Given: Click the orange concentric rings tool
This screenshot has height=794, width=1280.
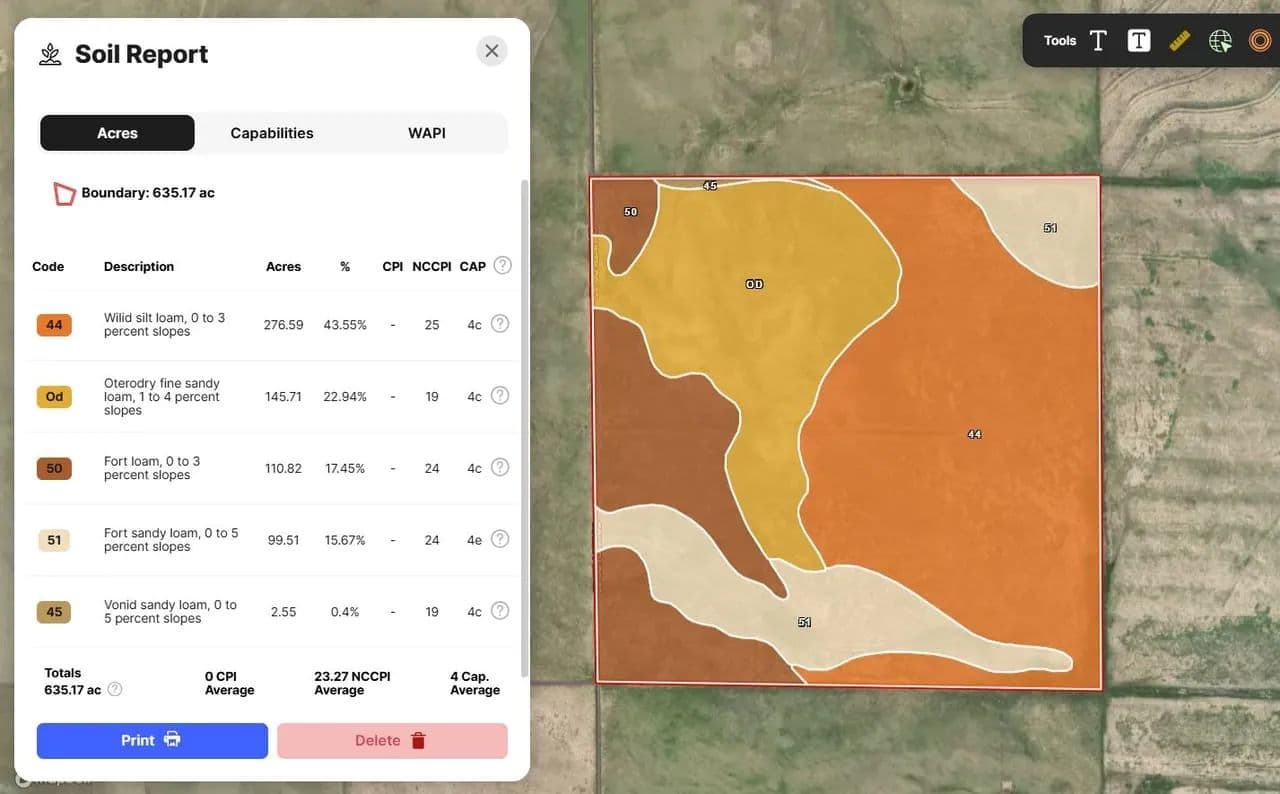Looking at the screenshot, I should [1260, 41].
